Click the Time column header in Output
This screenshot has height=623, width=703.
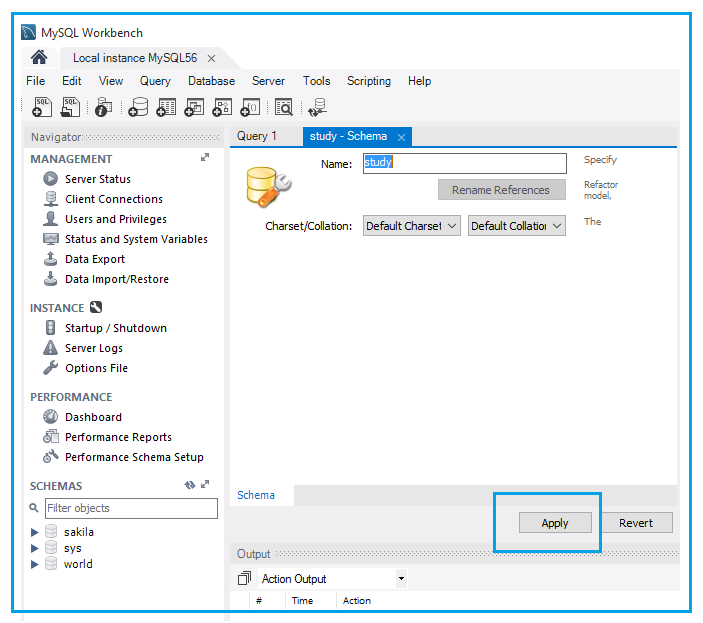pyautogui.click(x=303, y=601)
